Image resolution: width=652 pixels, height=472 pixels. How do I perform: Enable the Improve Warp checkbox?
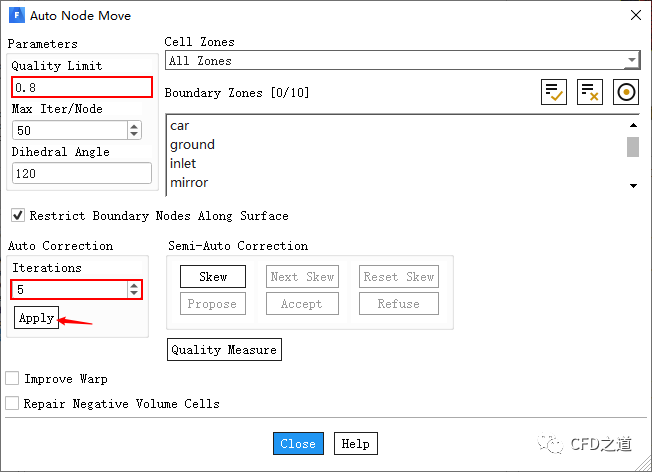coord(13,379)
